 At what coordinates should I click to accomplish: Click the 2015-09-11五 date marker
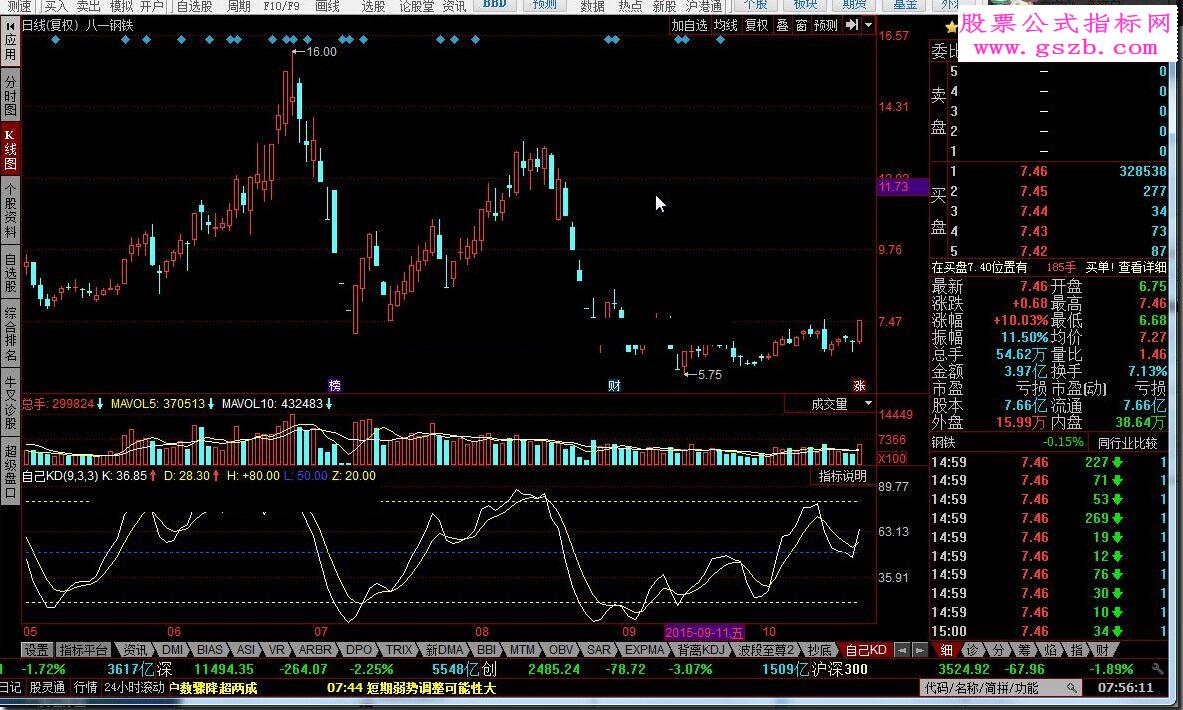click(x=704, y=632)
